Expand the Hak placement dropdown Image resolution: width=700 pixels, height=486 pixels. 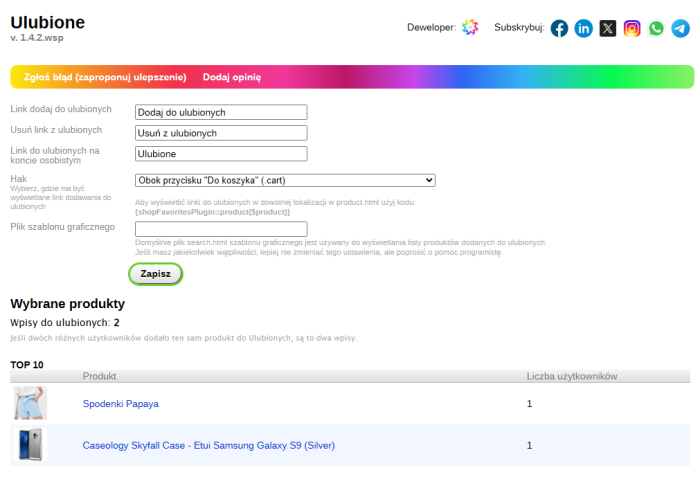coord(285,180)
